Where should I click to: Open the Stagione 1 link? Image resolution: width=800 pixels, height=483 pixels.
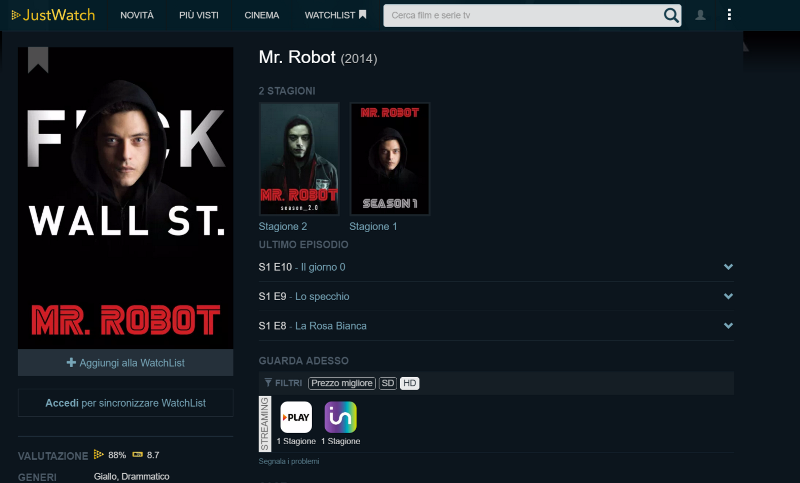(373, 226)
